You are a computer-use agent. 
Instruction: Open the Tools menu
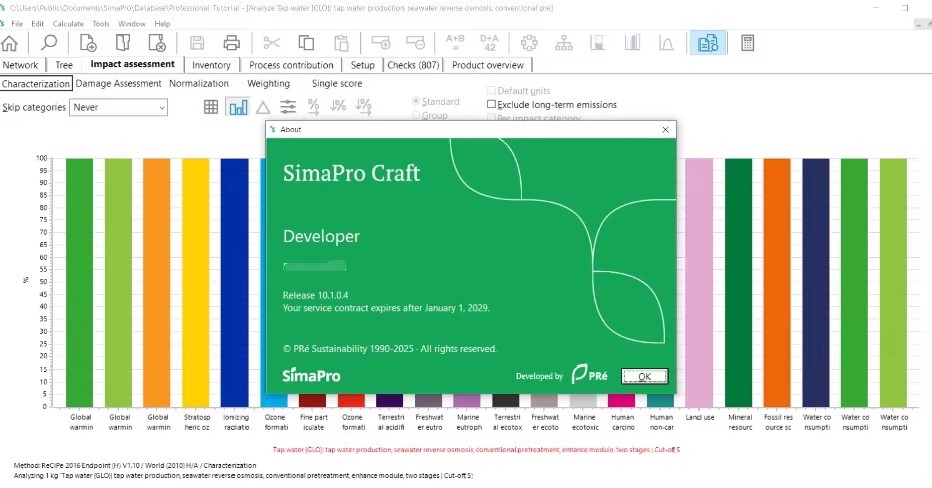(100, 24)
